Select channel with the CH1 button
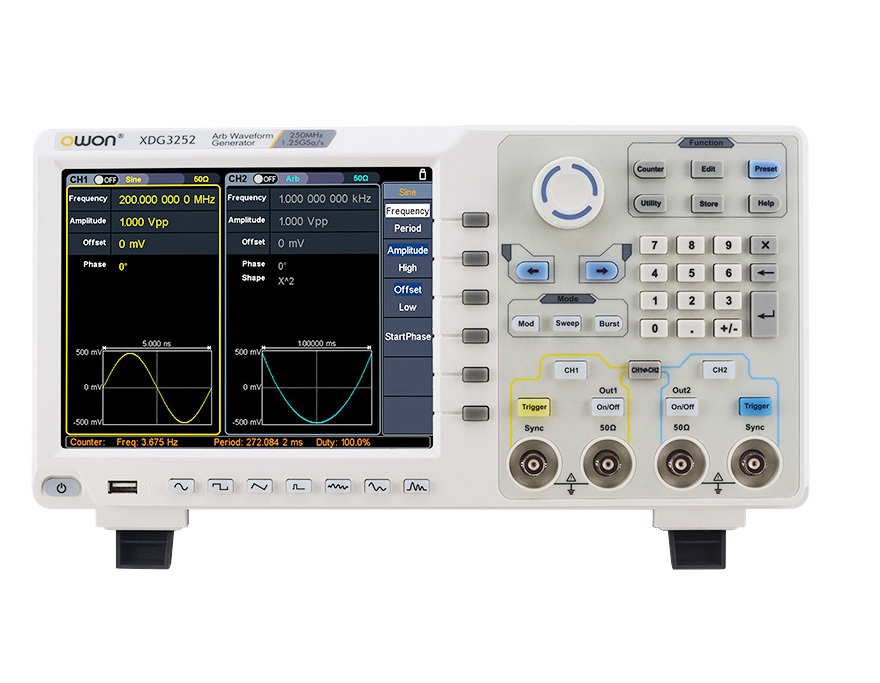Screen dimensions: 880x683 571,370
